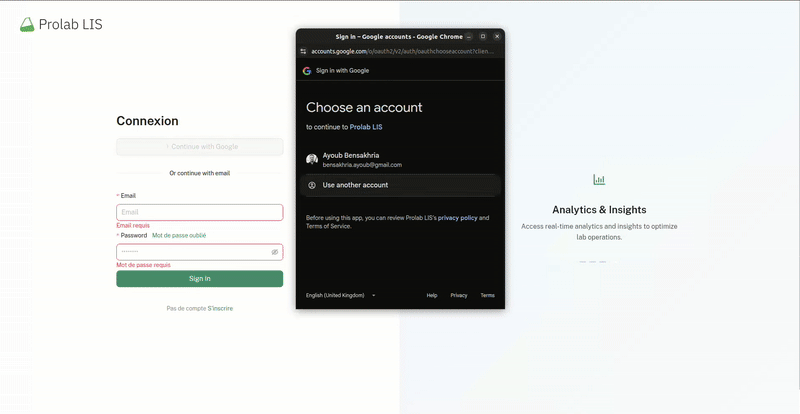Click the green Sign in button
Viewport: 800px width, 414px height.
(x=199, y=279)
